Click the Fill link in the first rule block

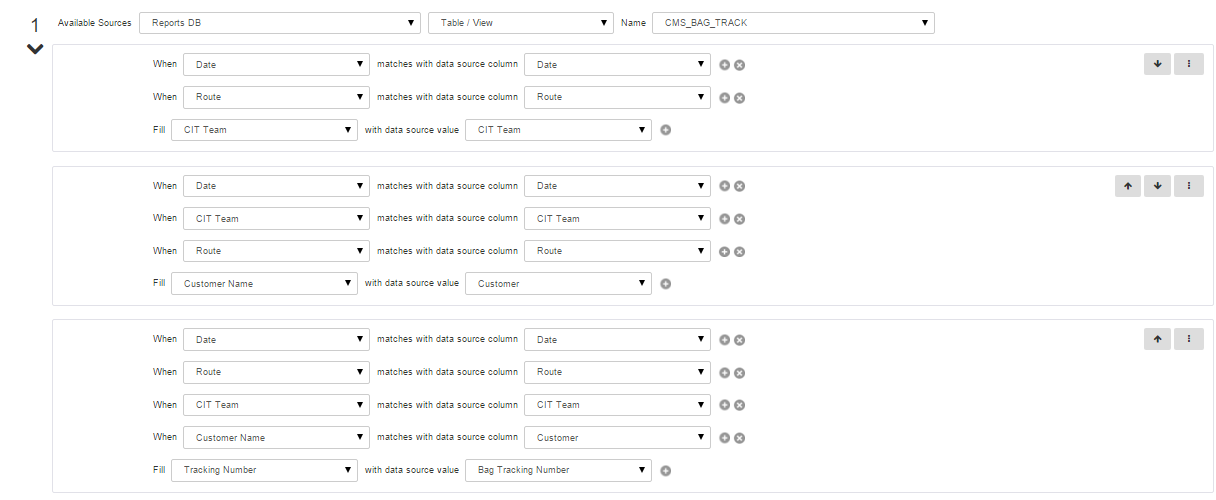click(x=159, y=129)
